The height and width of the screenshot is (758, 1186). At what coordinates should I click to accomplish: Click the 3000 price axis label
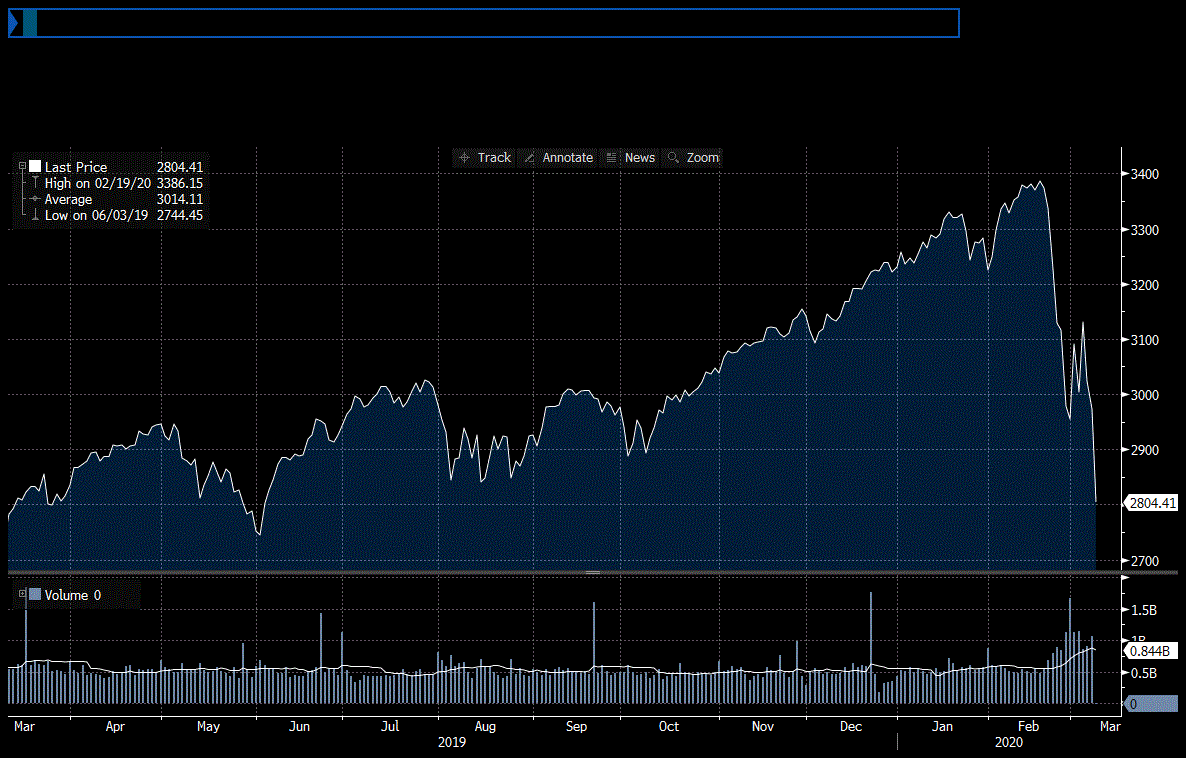tap(1144, 395)
